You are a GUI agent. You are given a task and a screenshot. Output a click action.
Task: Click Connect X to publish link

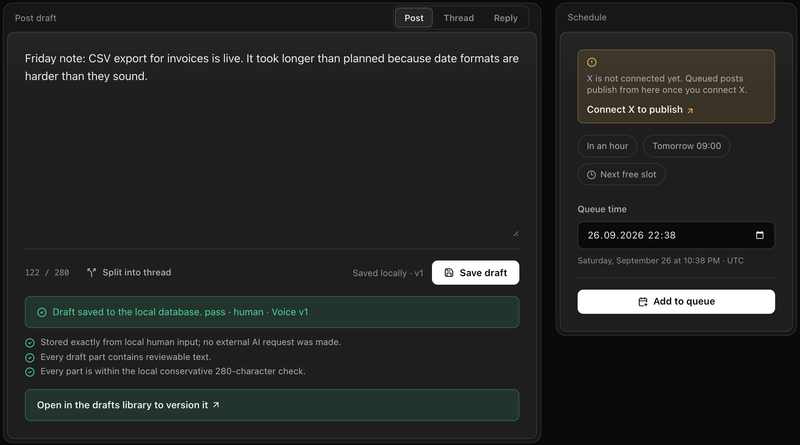click(640, 110)
